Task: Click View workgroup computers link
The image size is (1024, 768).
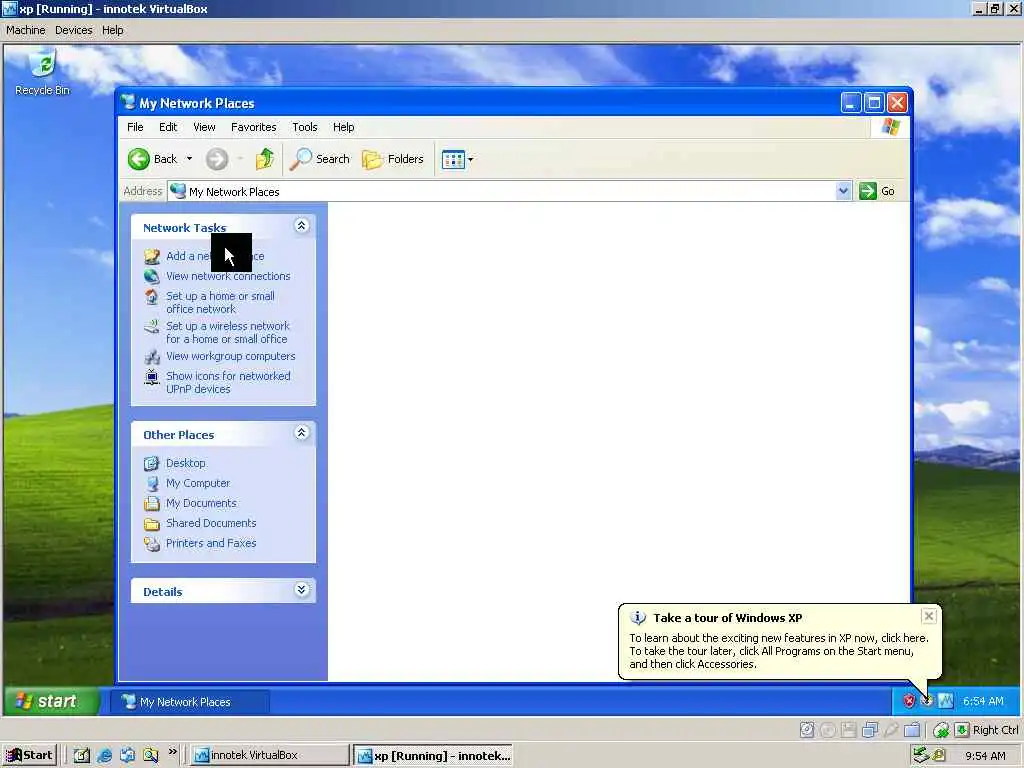Action: pyautogui.click(x=231, y=356)
